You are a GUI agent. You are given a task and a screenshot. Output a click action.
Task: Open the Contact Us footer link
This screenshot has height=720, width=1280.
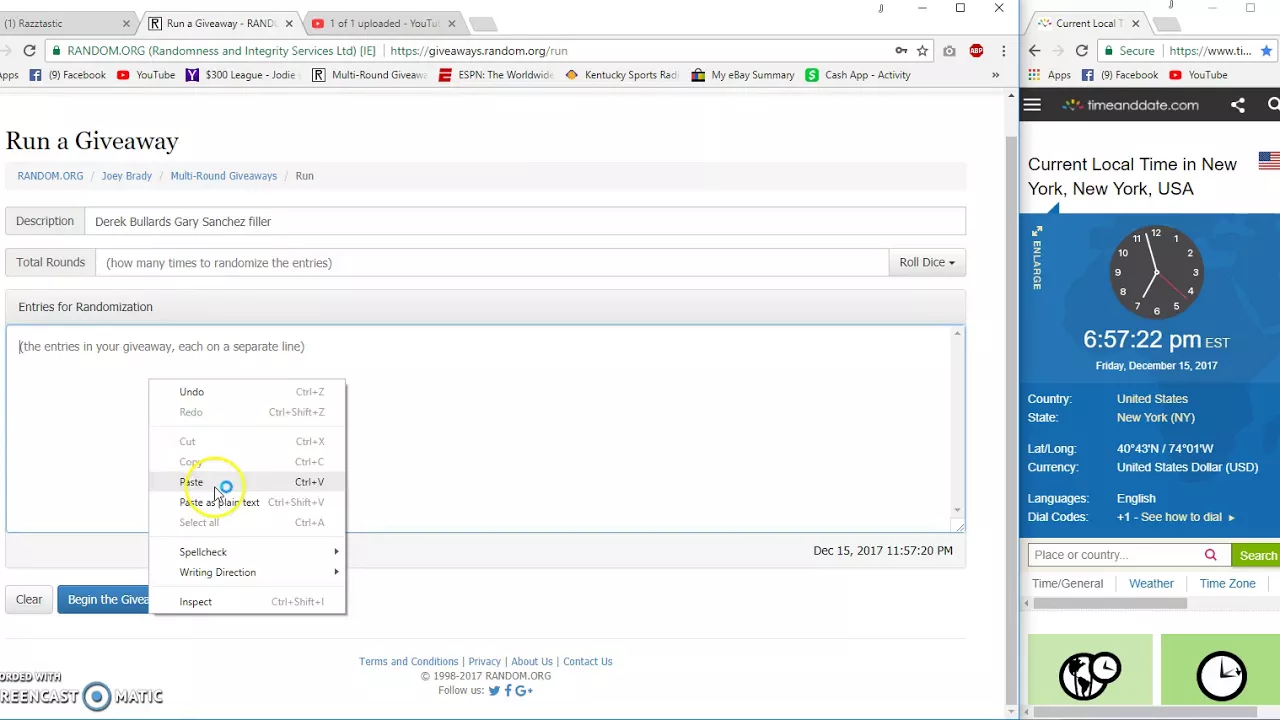click(587, 662)
